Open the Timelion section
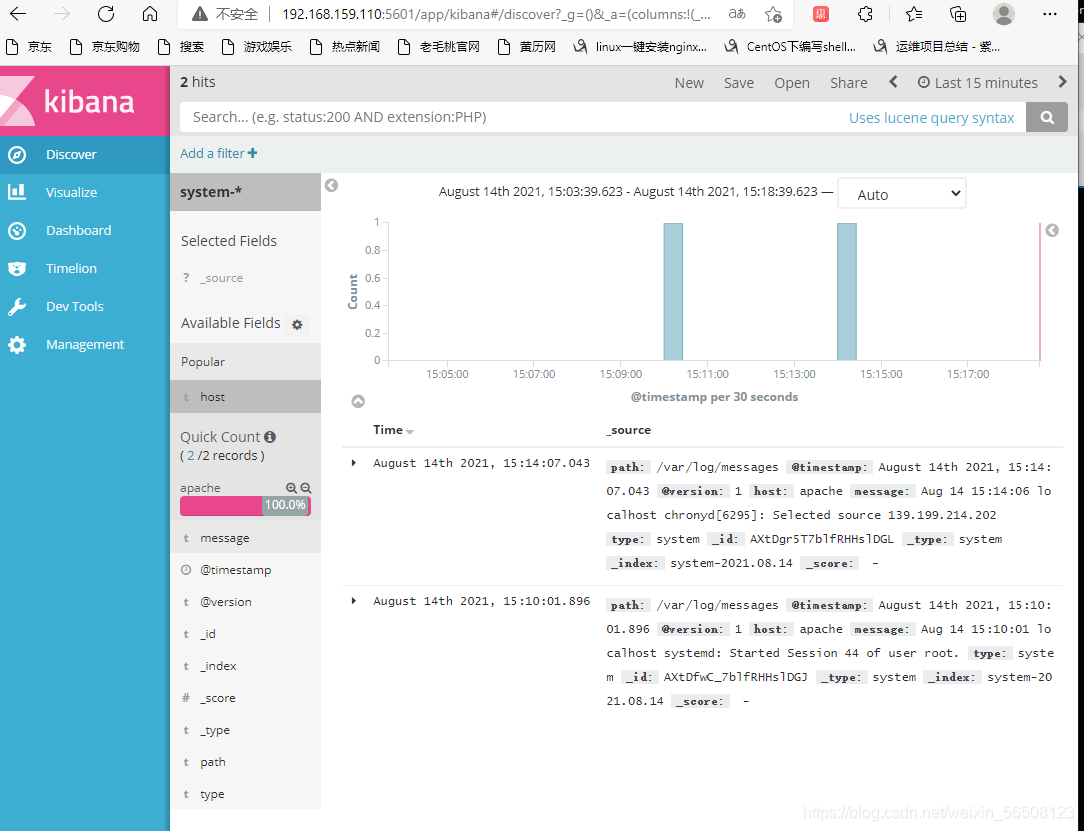Viewport: 1084px width, 831px height. (x=84, y=268)
